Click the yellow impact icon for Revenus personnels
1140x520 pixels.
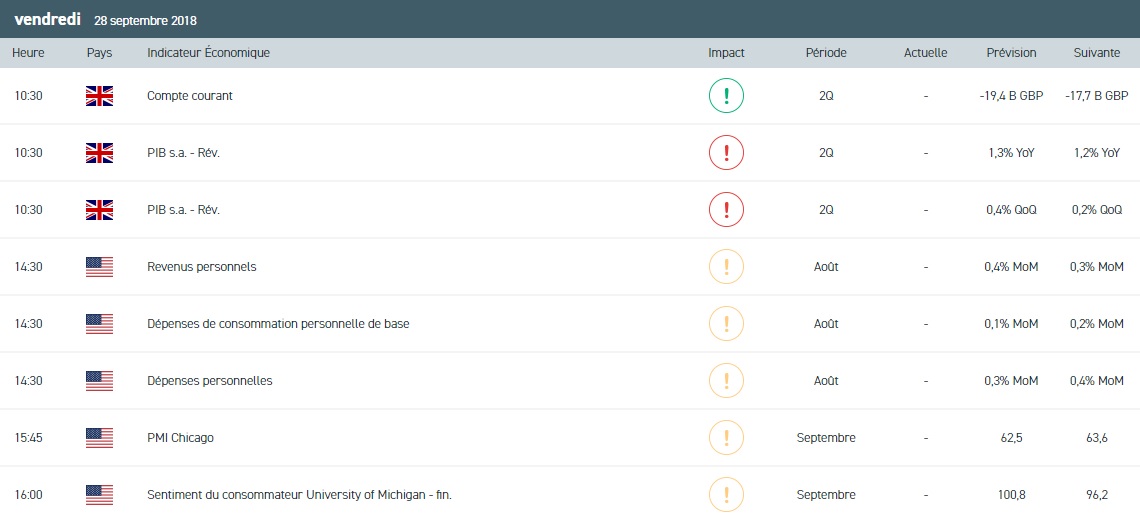pos(726,267)
